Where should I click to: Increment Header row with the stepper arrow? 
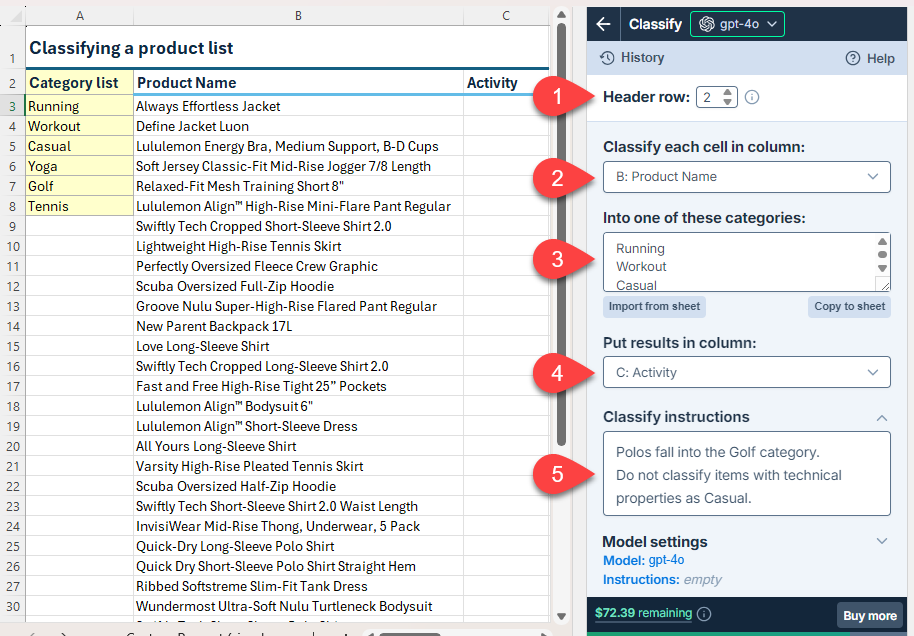[x=728, y=92]
